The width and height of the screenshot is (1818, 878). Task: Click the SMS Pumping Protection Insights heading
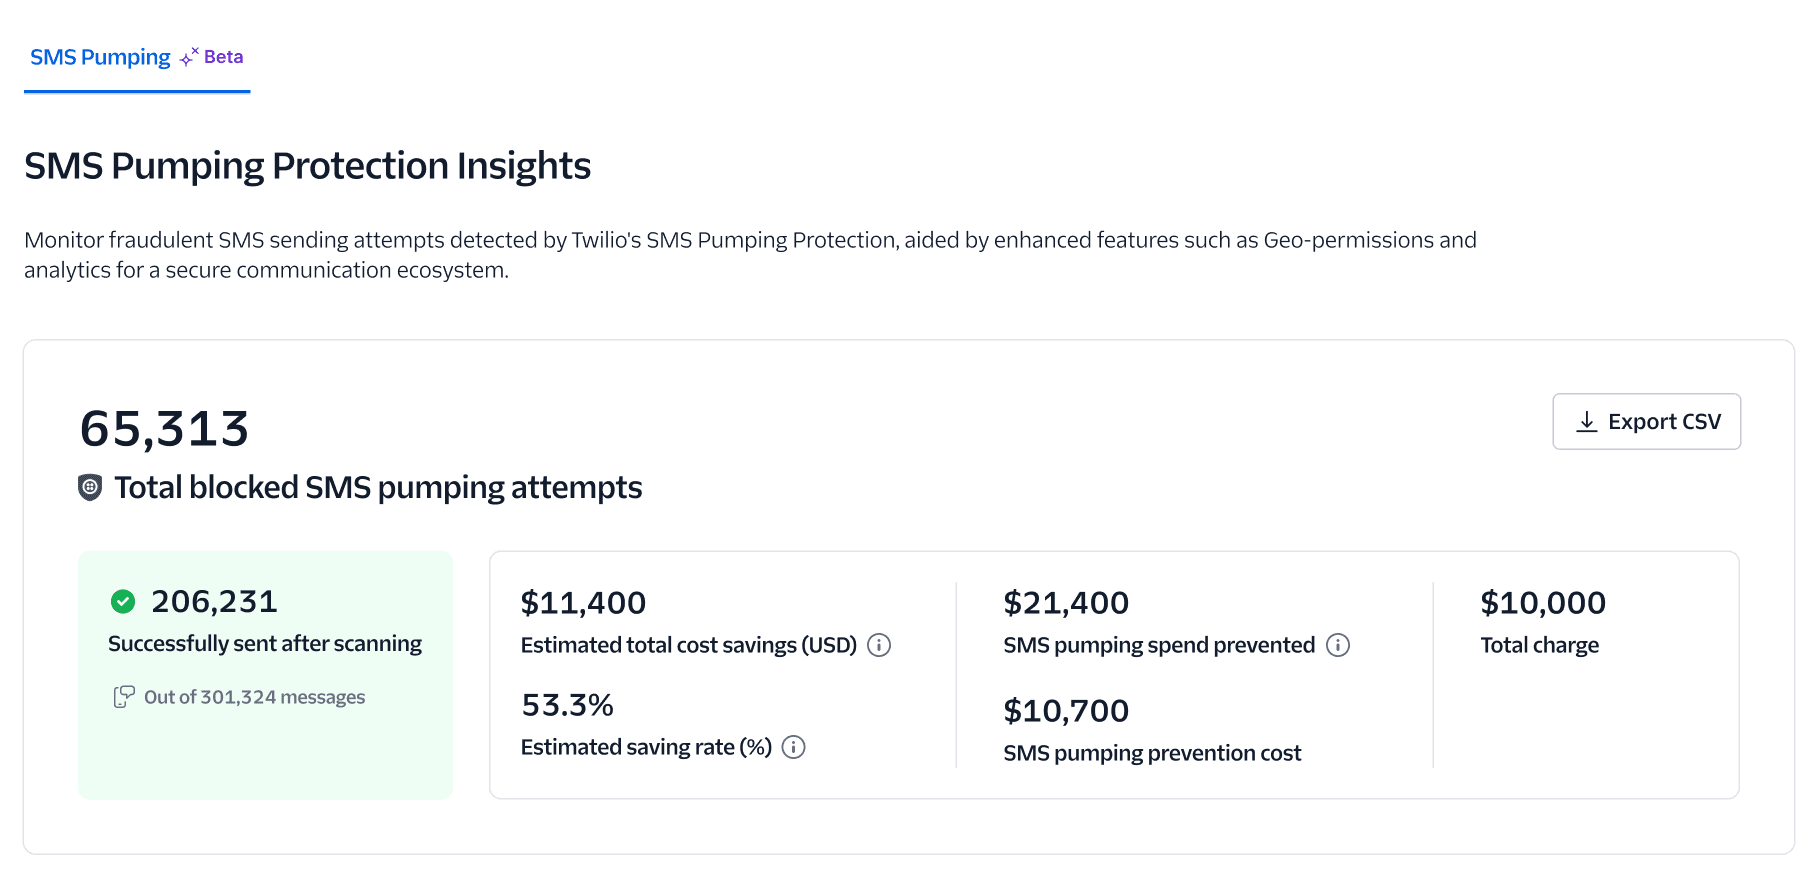pos(307,166)
